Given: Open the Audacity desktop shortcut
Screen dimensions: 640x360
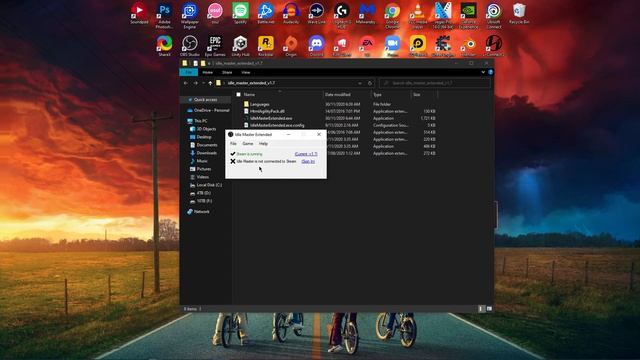Looking at the screenshot, I should 291,13.
